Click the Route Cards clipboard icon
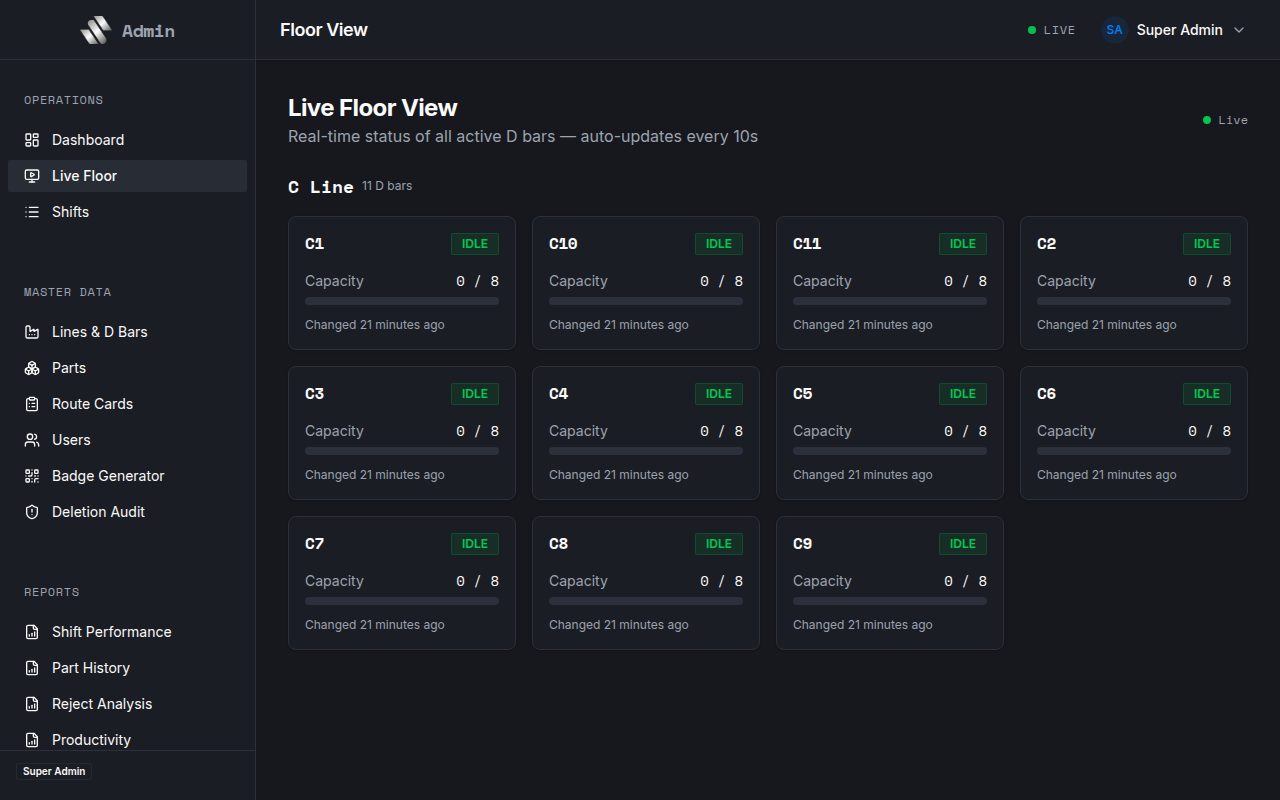Viewport: 1280px width, 800px height. pyautogui.click(x=32, y=404)
